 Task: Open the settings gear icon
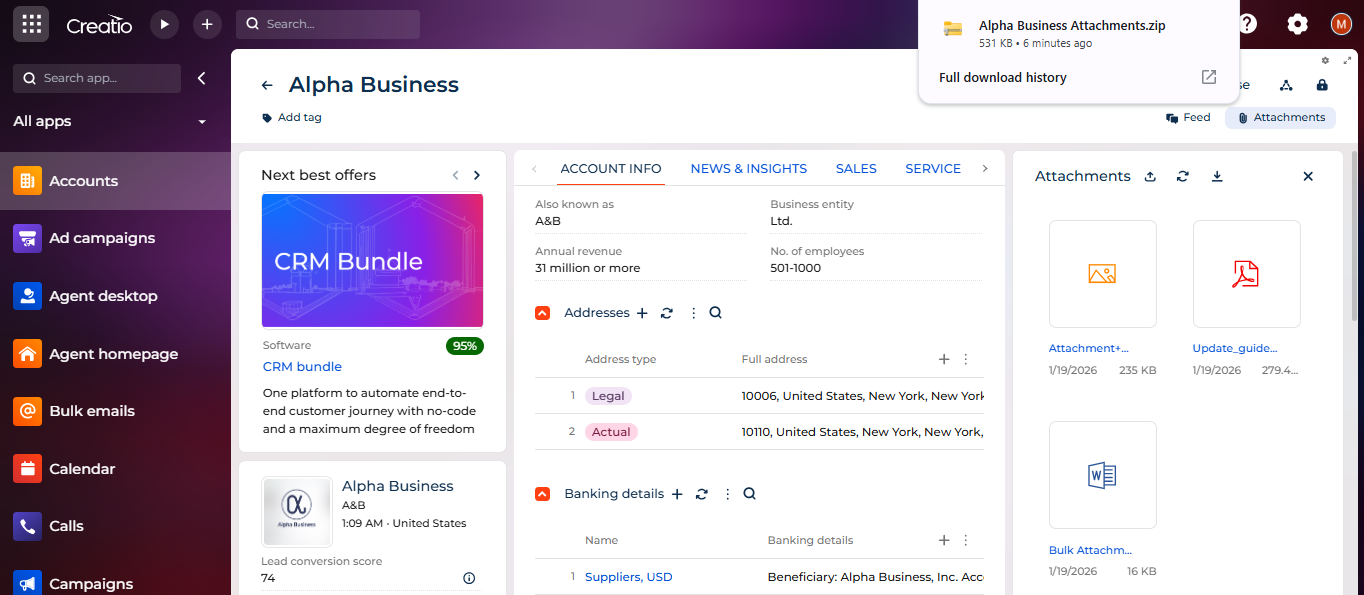tap(1297, 24)
